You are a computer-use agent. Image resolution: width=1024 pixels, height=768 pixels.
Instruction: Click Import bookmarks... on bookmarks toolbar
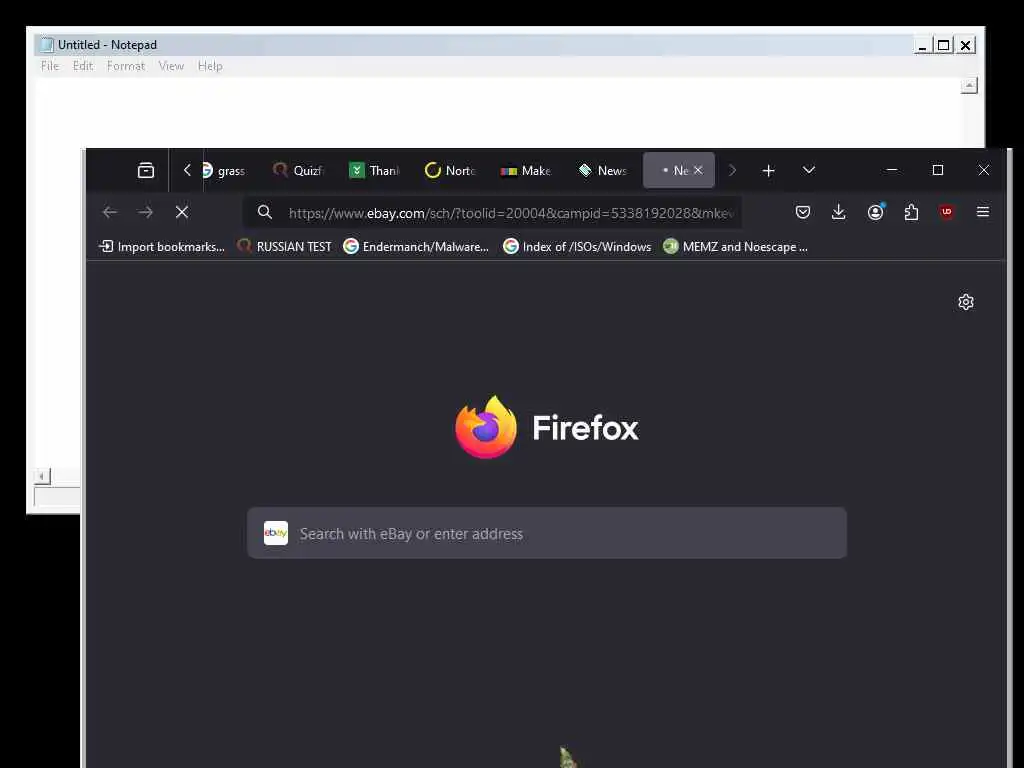161,247
